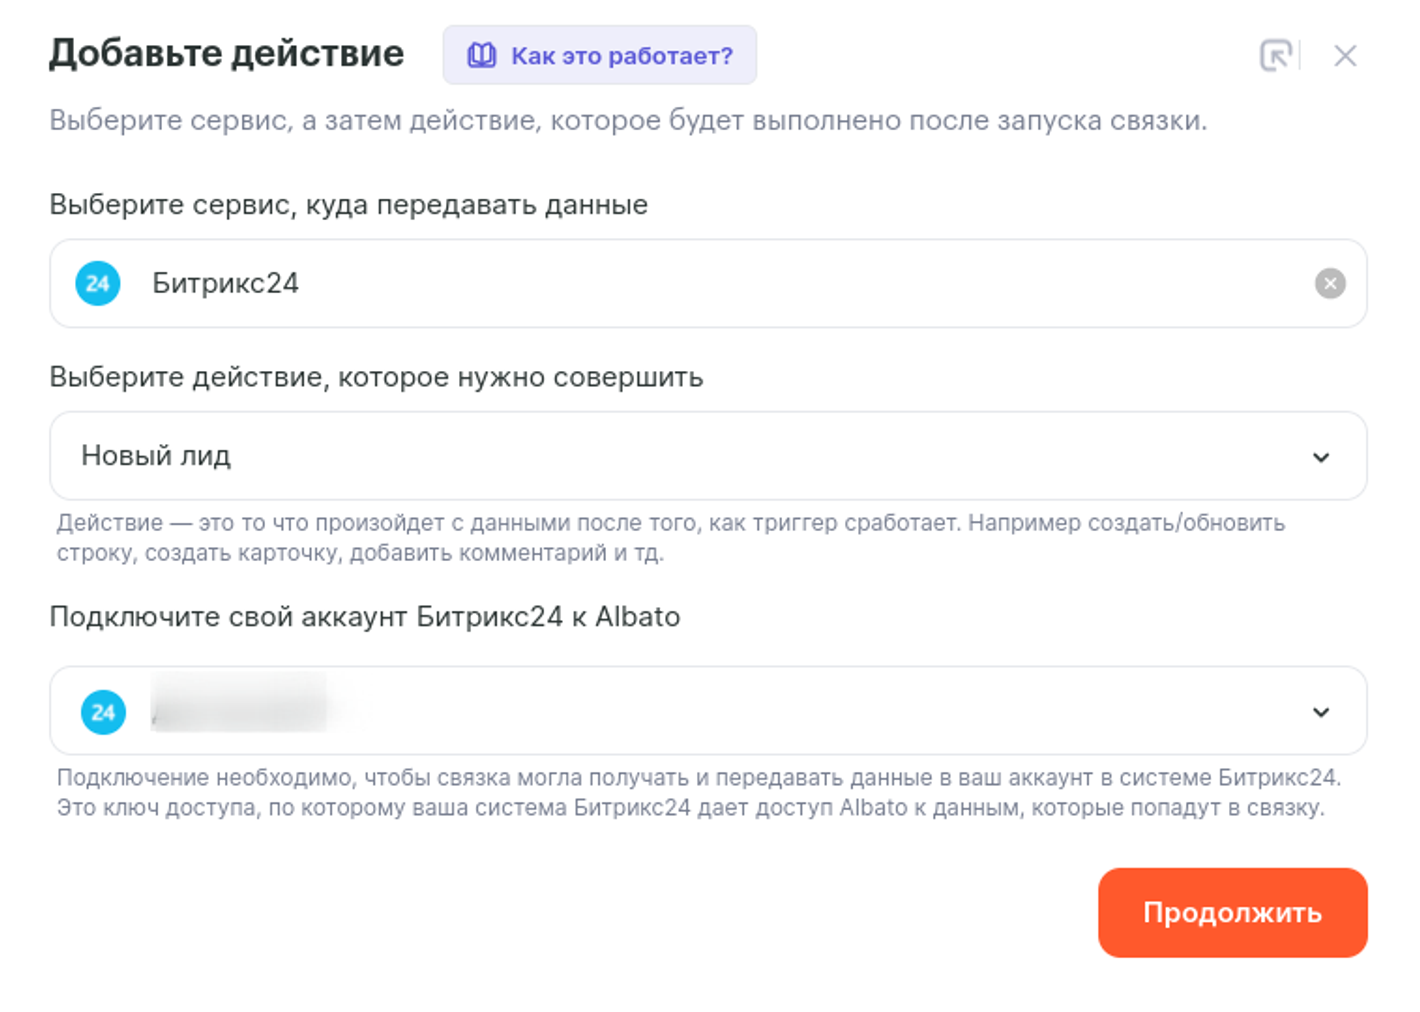This screenshot has width=1420, height=1012.
Task: Expand the account connection dropdown chevron
Action: [1320, 712]
